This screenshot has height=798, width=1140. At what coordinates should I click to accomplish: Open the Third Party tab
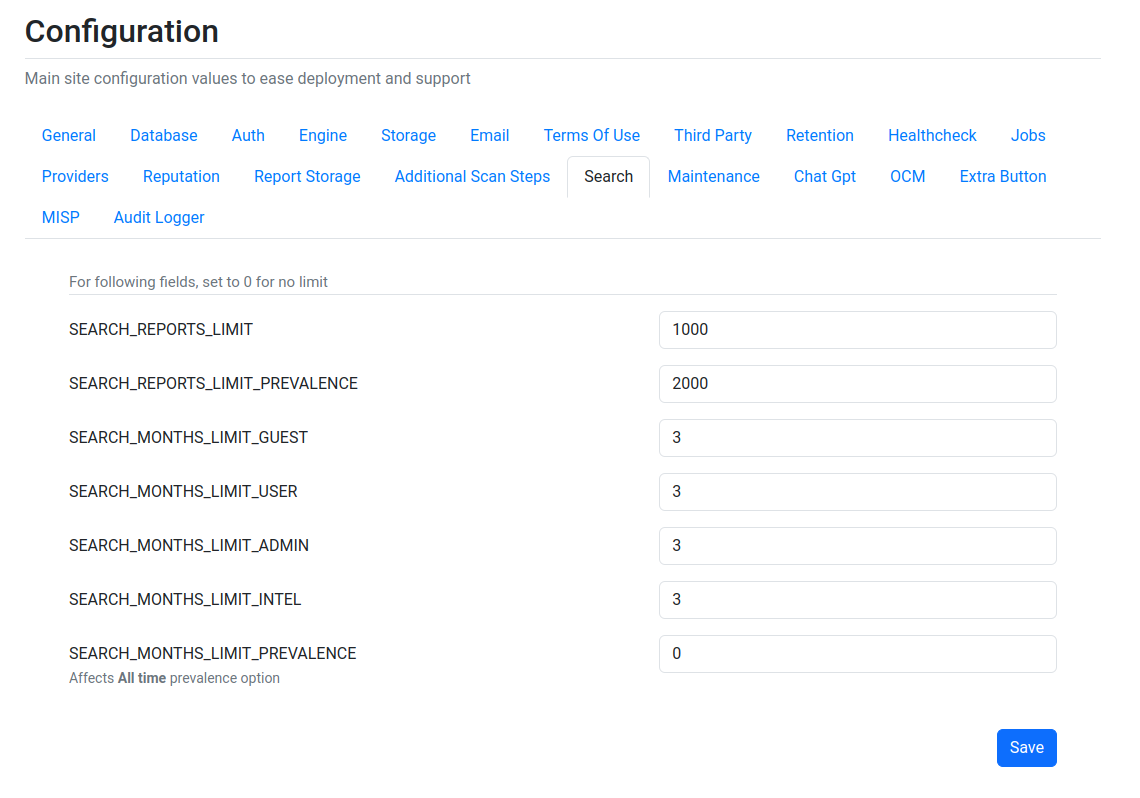click(x=712, y=136)
